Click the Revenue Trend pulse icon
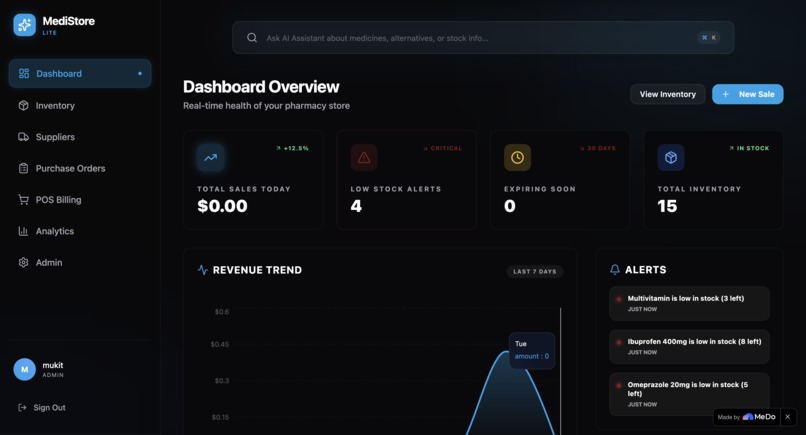The height and width of the screenshot is (435, 806). coord(203,270)
